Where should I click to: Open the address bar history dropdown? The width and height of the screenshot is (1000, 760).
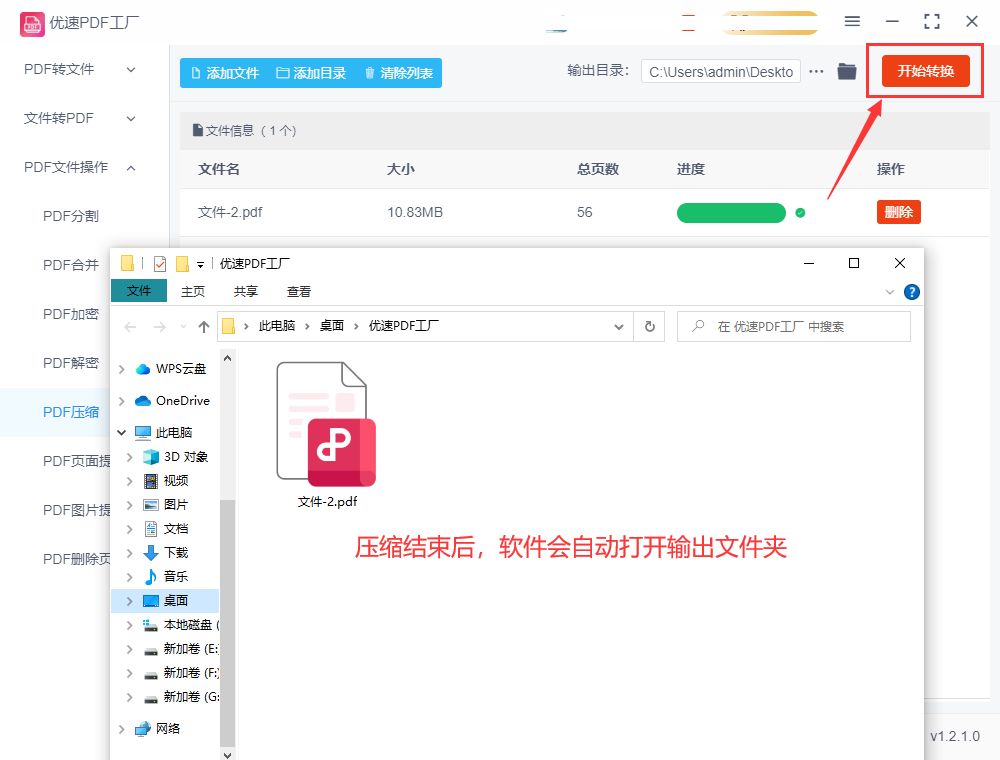click(619, 327)
